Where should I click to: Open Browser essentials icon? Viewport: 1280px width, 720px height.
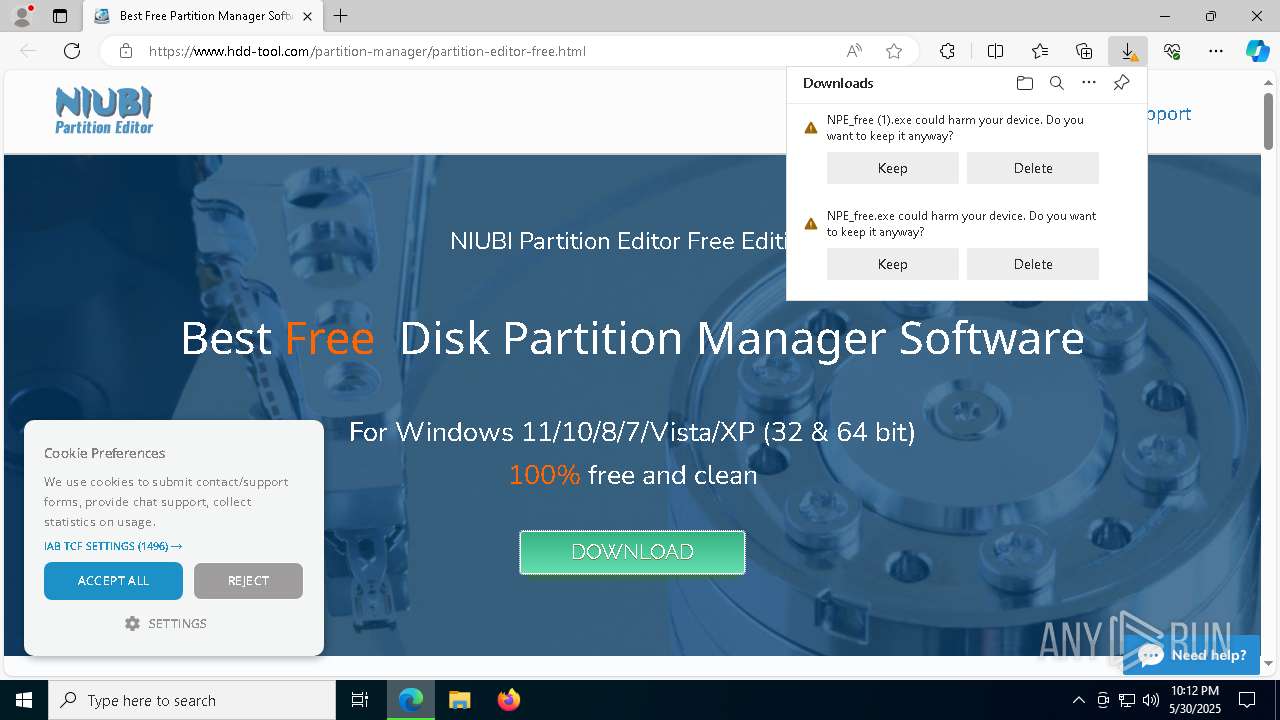(x=1172, y=51)
